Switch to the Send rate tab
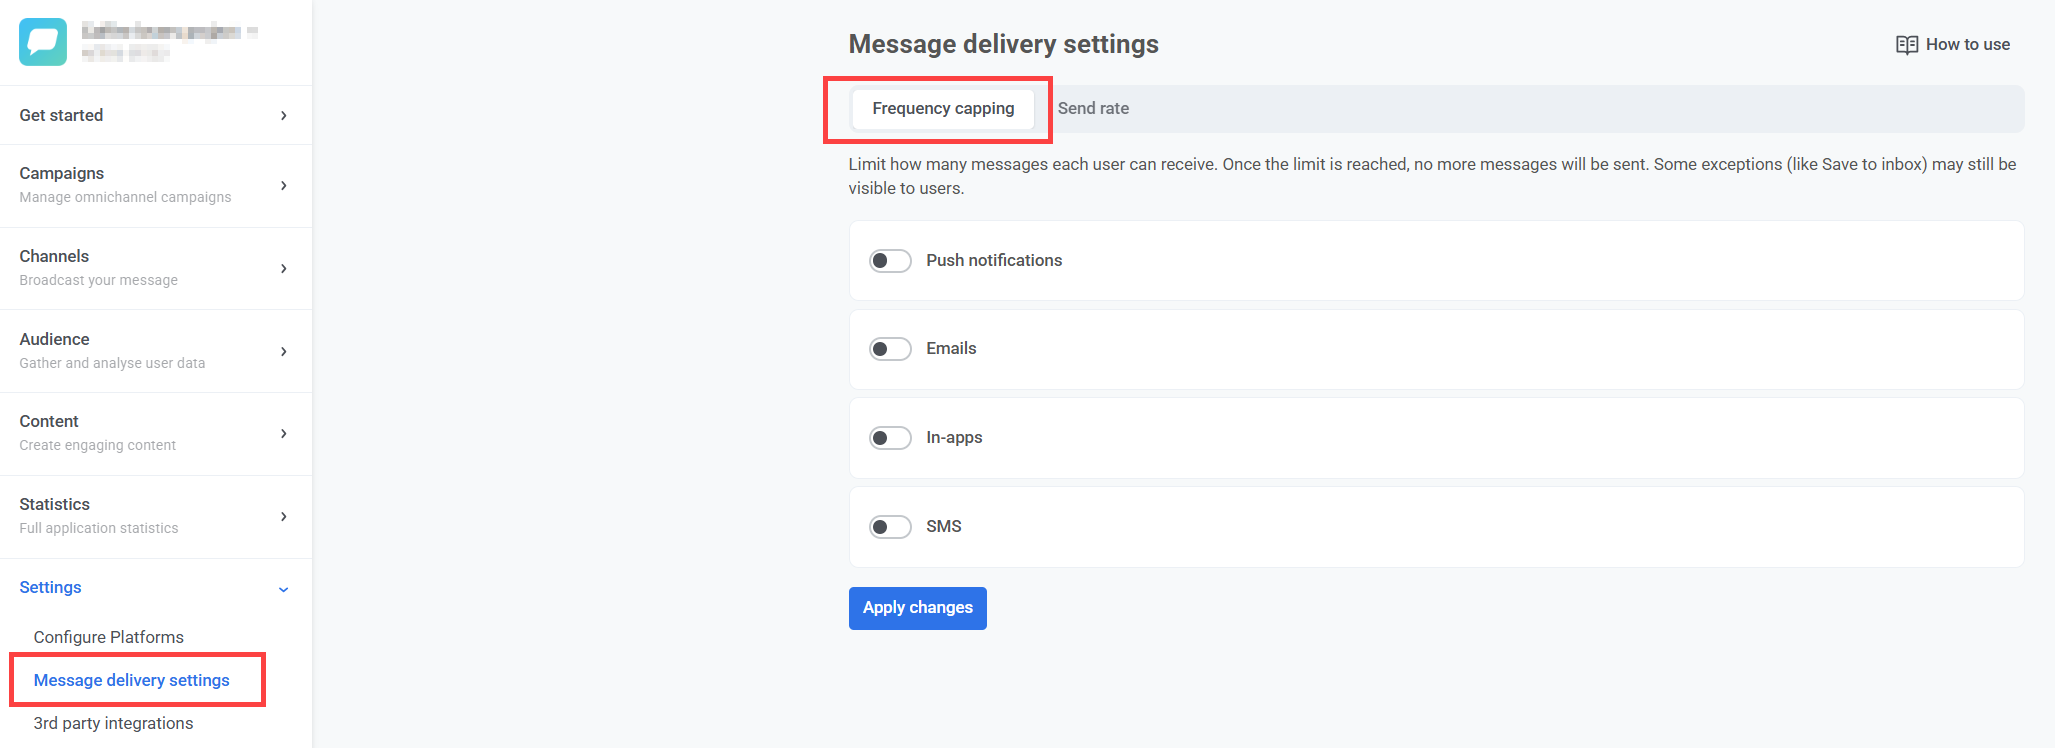This screenshot has width=2055, height=748. pos(1093,109)
